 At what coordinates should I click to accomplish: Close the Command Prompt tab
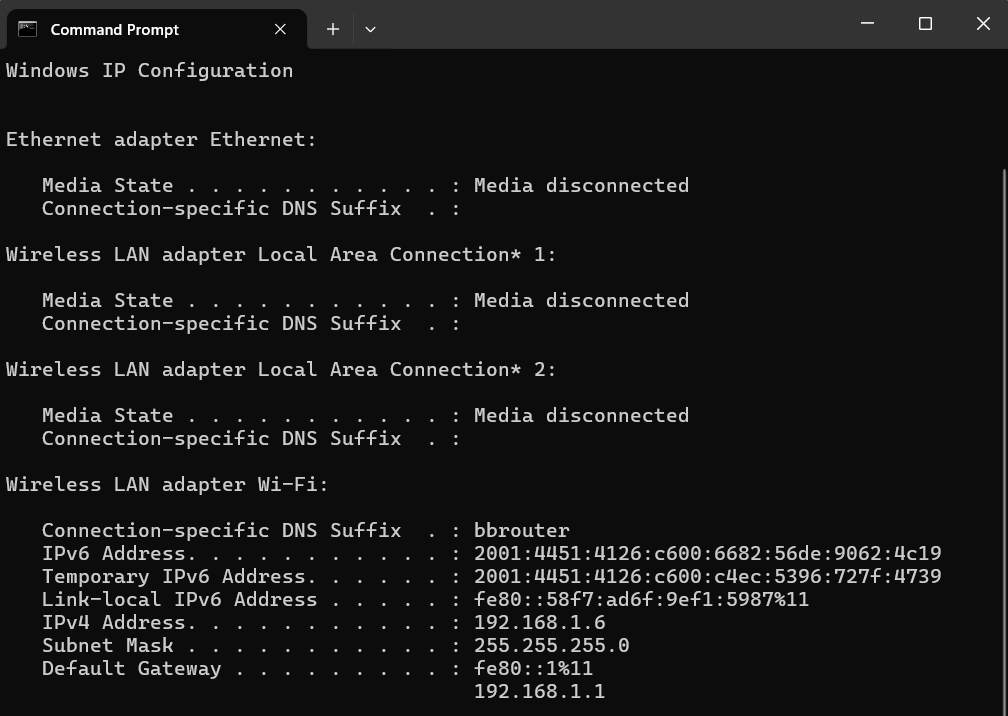(x=280, y=30)
